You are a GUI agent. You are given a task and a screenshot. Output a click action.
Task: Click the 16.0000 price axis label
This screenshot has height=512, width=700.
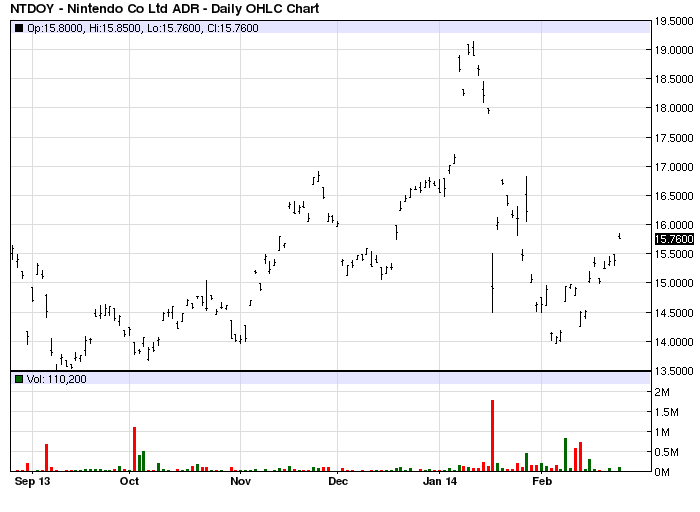[674, 225]
